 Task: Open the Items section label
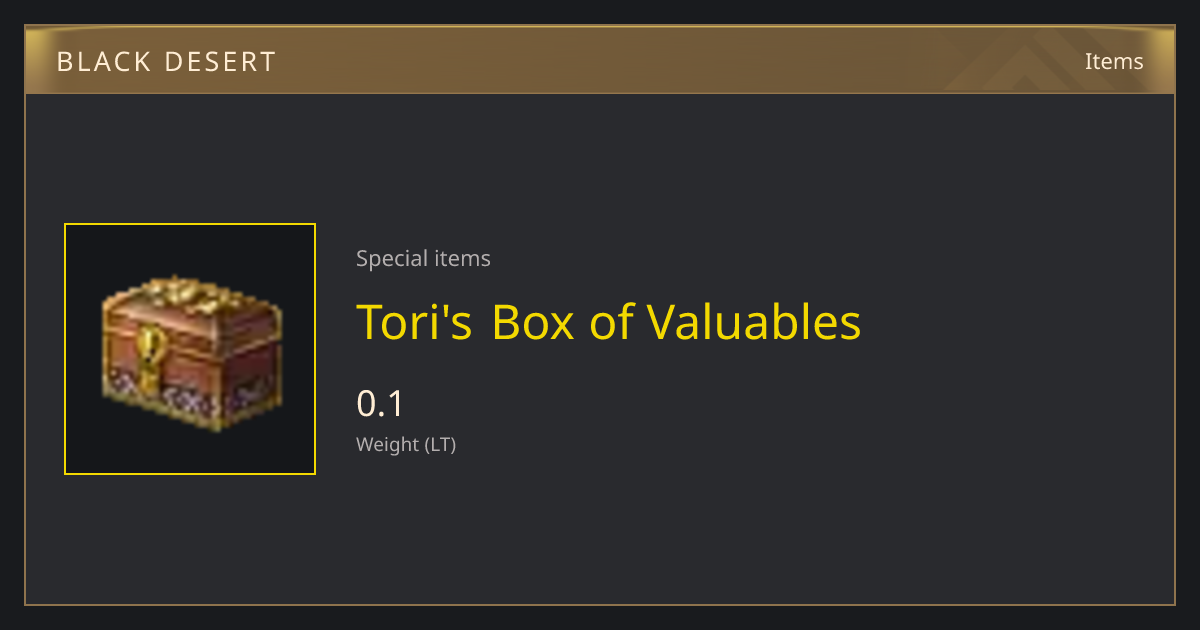tap(1114, 61)
